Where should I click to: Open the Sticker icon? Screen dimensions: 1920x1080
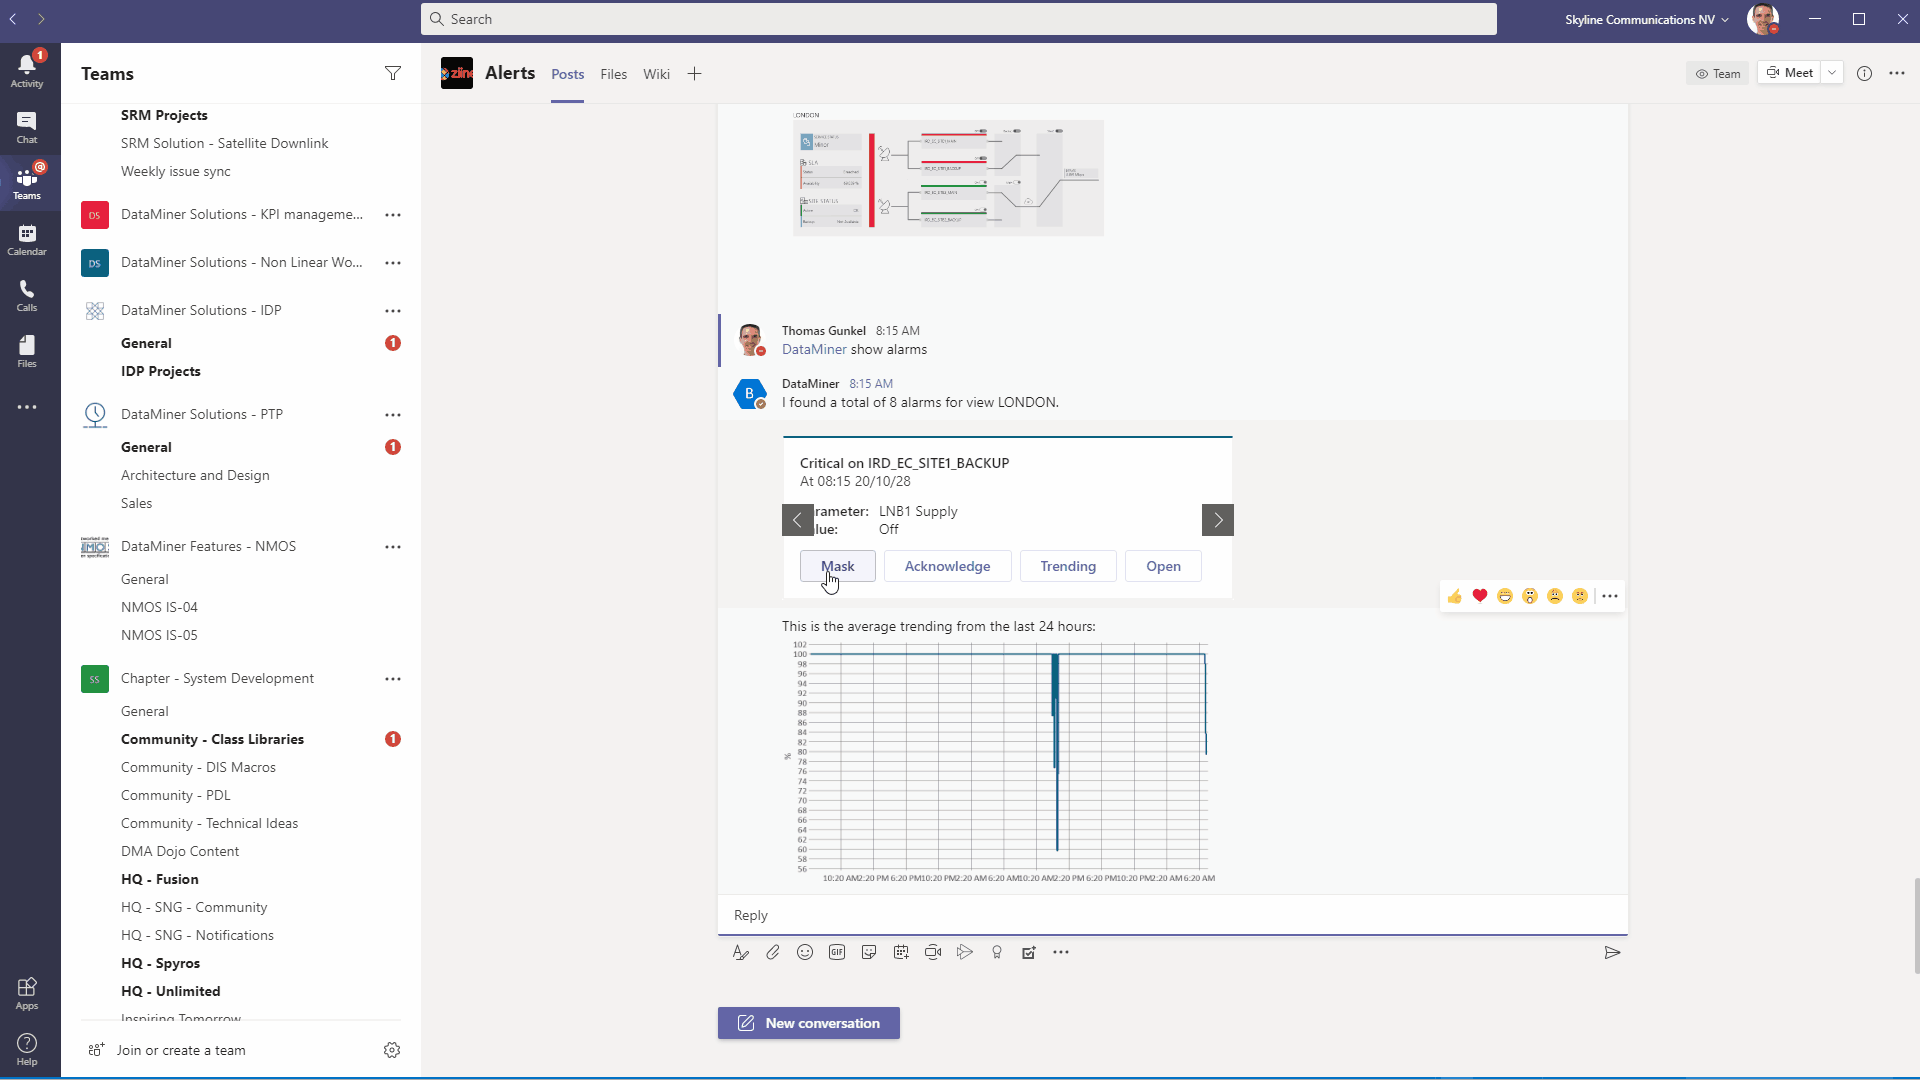point(869,952)
